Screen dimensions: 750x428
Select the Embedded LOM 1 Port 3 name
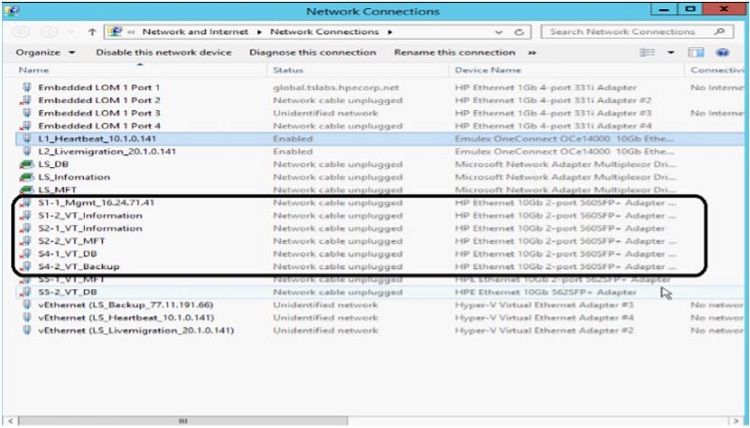click(x=99, y=113)
